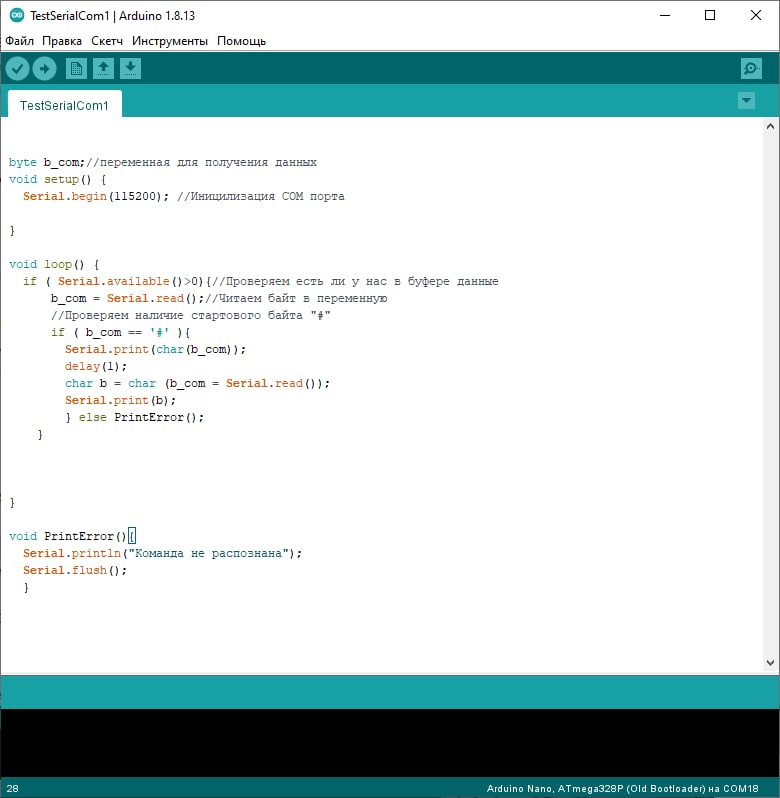
Task: Click 'void PrintError()' function header
Action: [x=67, y=536]
